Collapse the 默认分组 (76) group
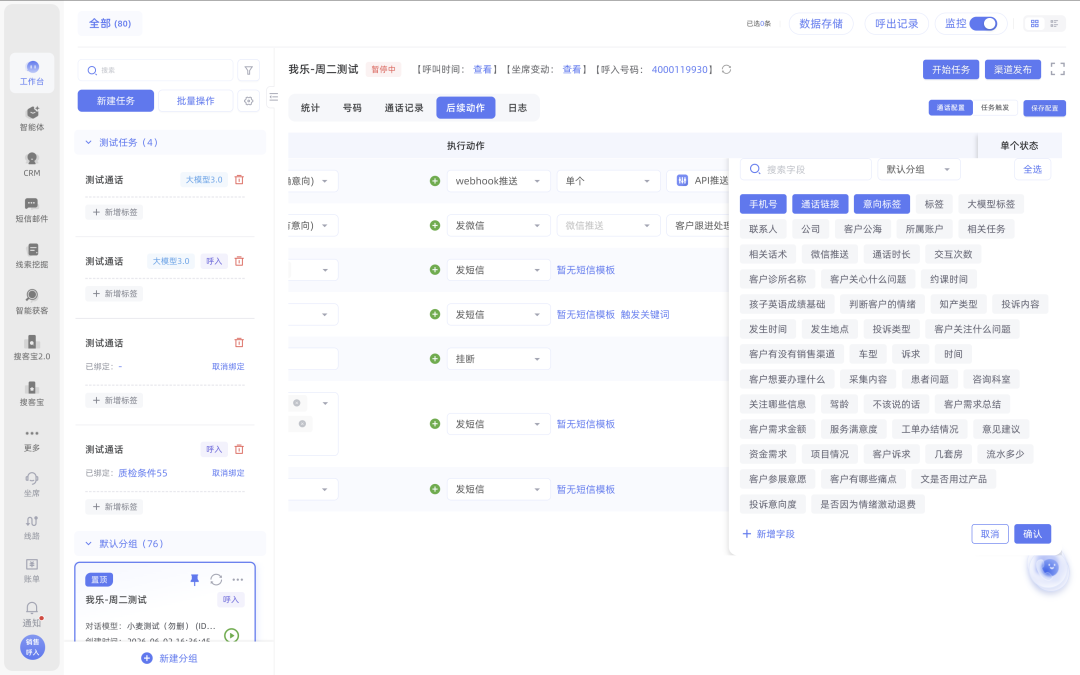The height and width of the screenshot is (675, 1080). pos(88,543)
